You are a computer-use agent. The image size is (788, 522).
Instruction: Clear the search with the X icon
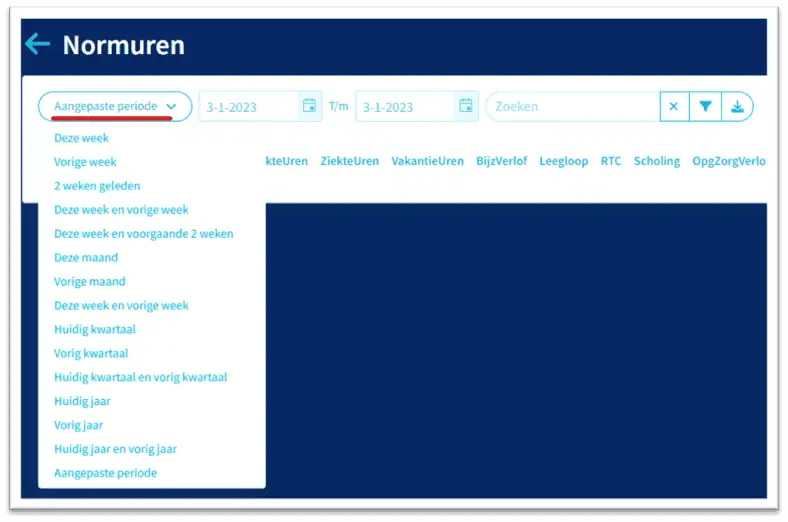674,107
